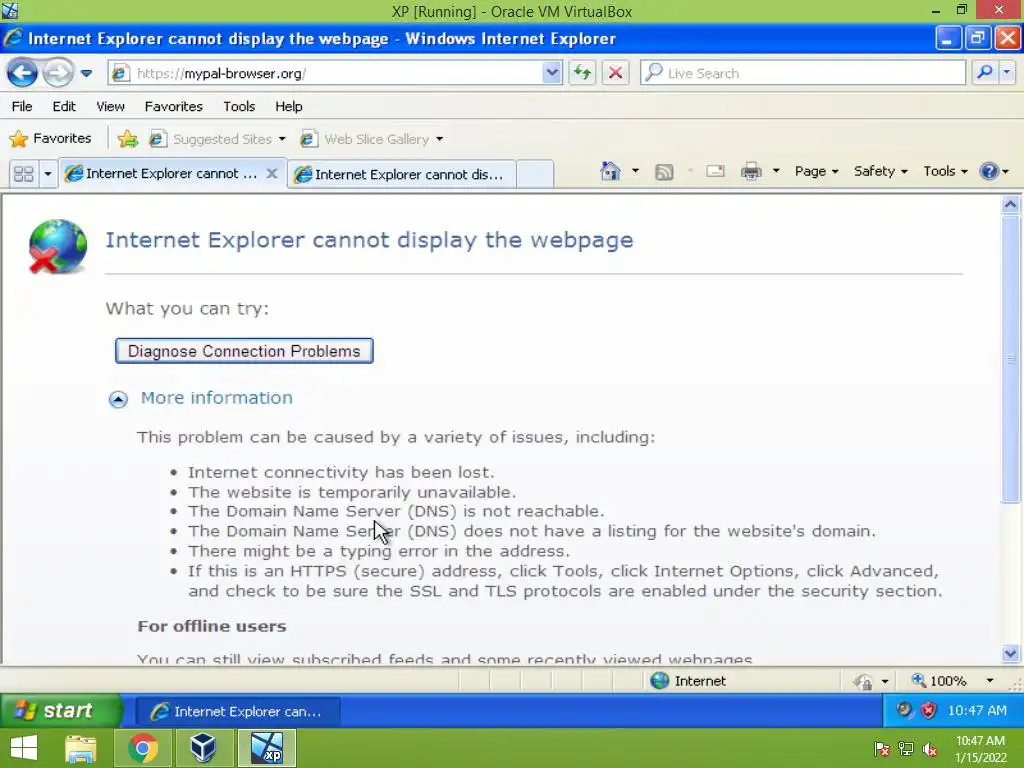Close the first Internet Explorer tab
1024x768 pixels.
pos(272,173)
